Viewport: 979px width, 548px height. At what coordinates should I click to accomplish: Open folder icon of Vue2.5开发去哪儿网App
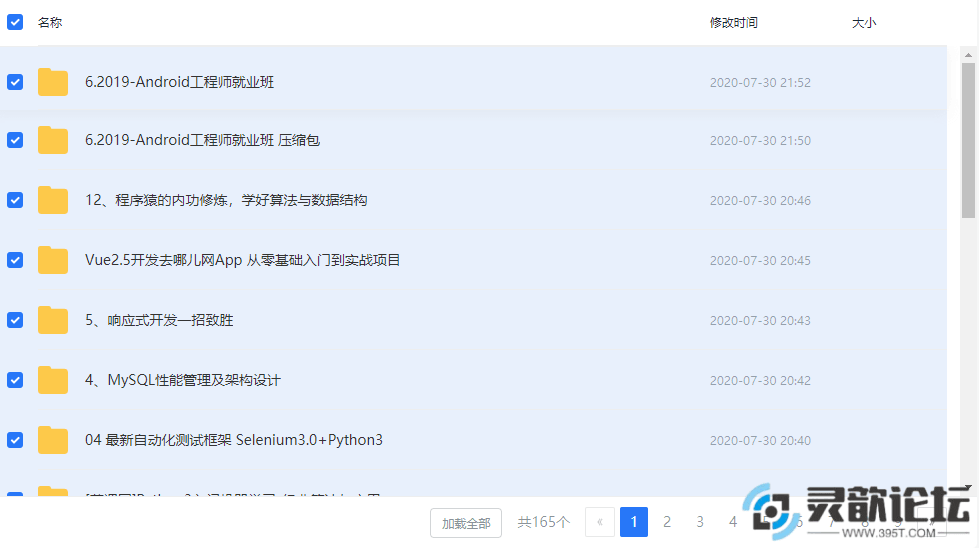(53, 260)
